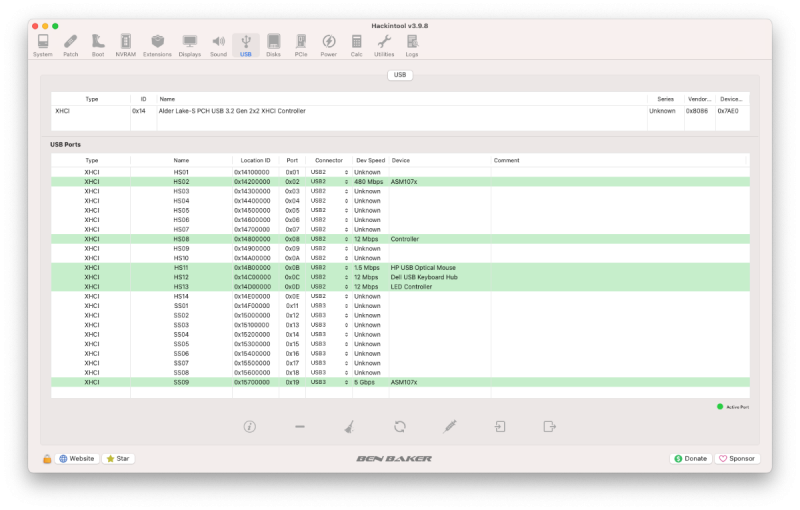Select the Dell USB Keyboard Hub device
Viewport: 800px width, 510px height.
coord(424,277)
